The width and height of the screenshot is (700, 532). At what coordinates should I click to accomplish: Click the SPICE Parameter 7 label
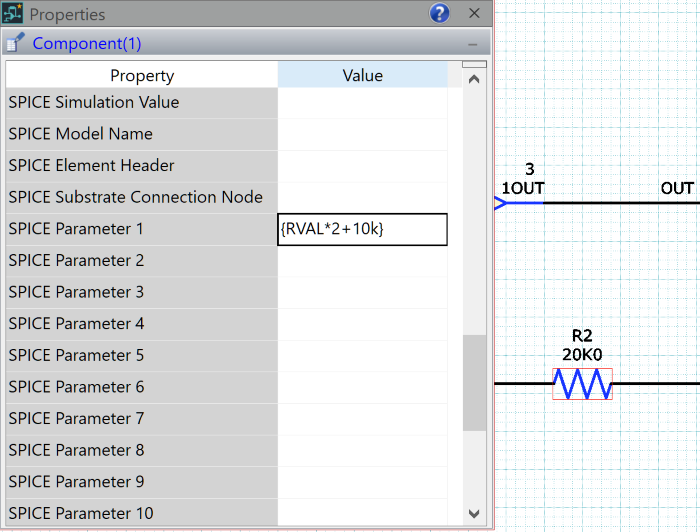tap(76, 419)
